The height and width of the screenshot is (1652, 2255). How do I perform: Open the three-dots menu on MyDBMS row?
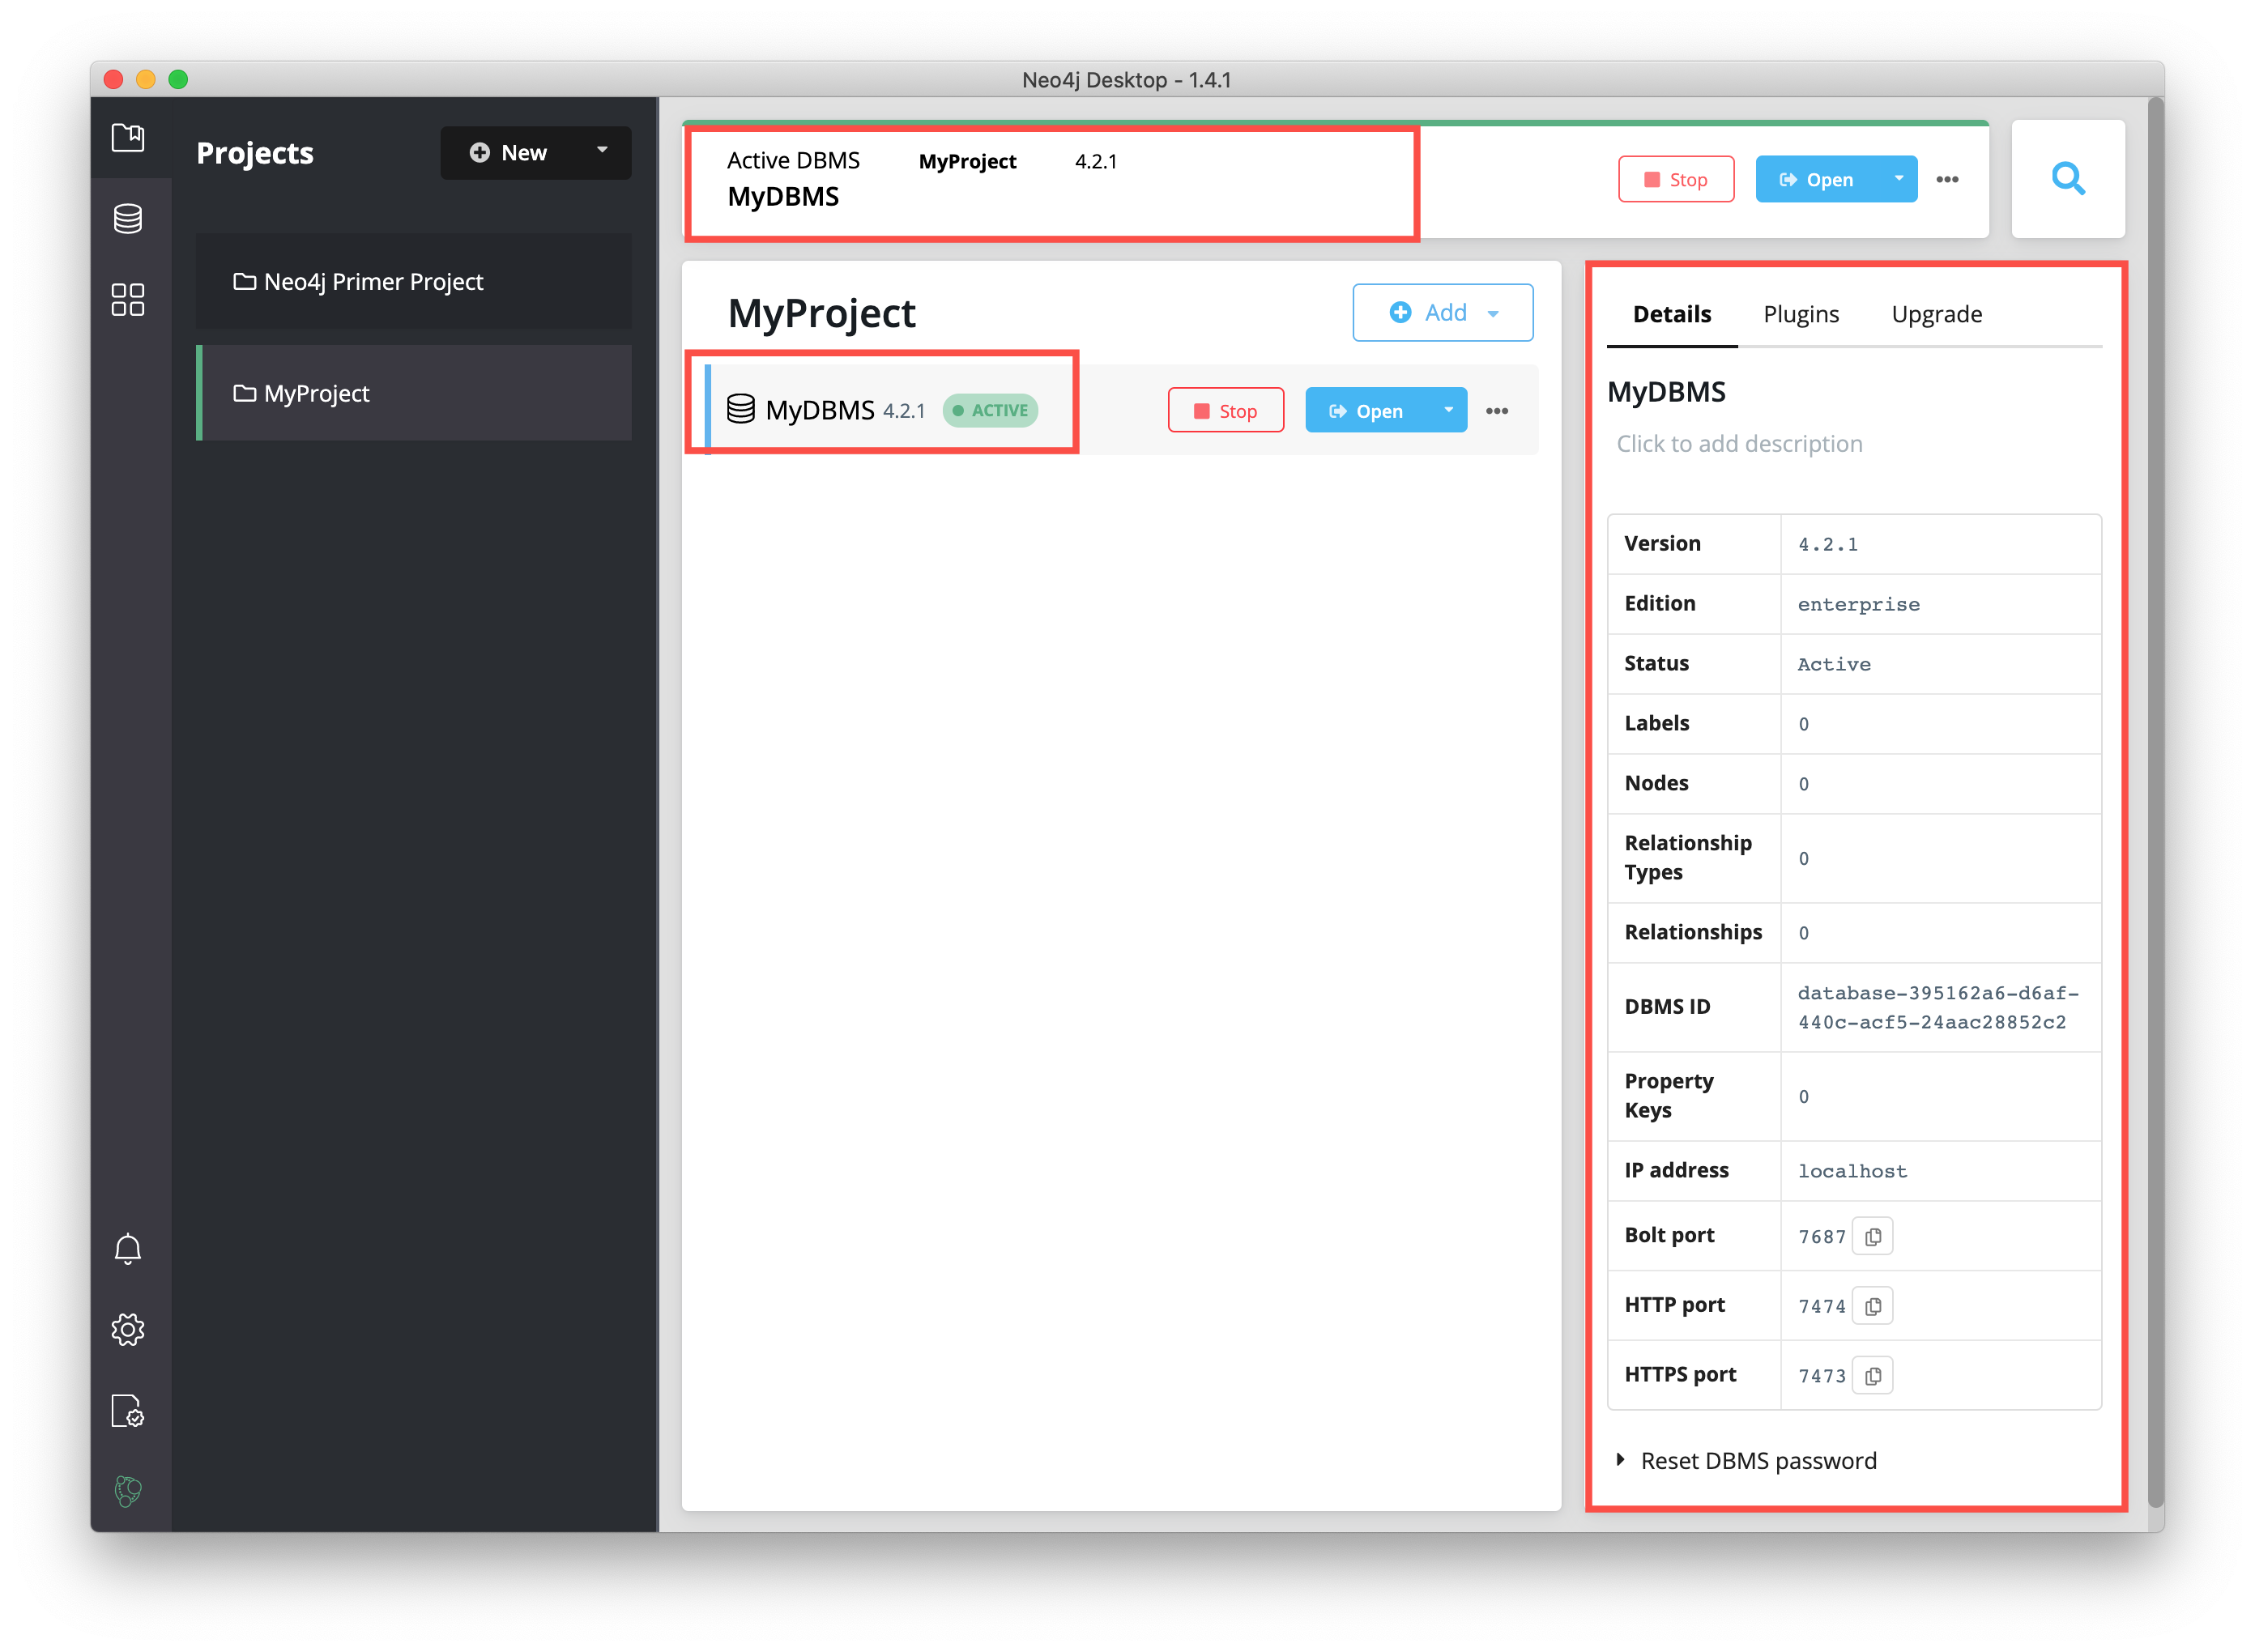[1496, 411]
